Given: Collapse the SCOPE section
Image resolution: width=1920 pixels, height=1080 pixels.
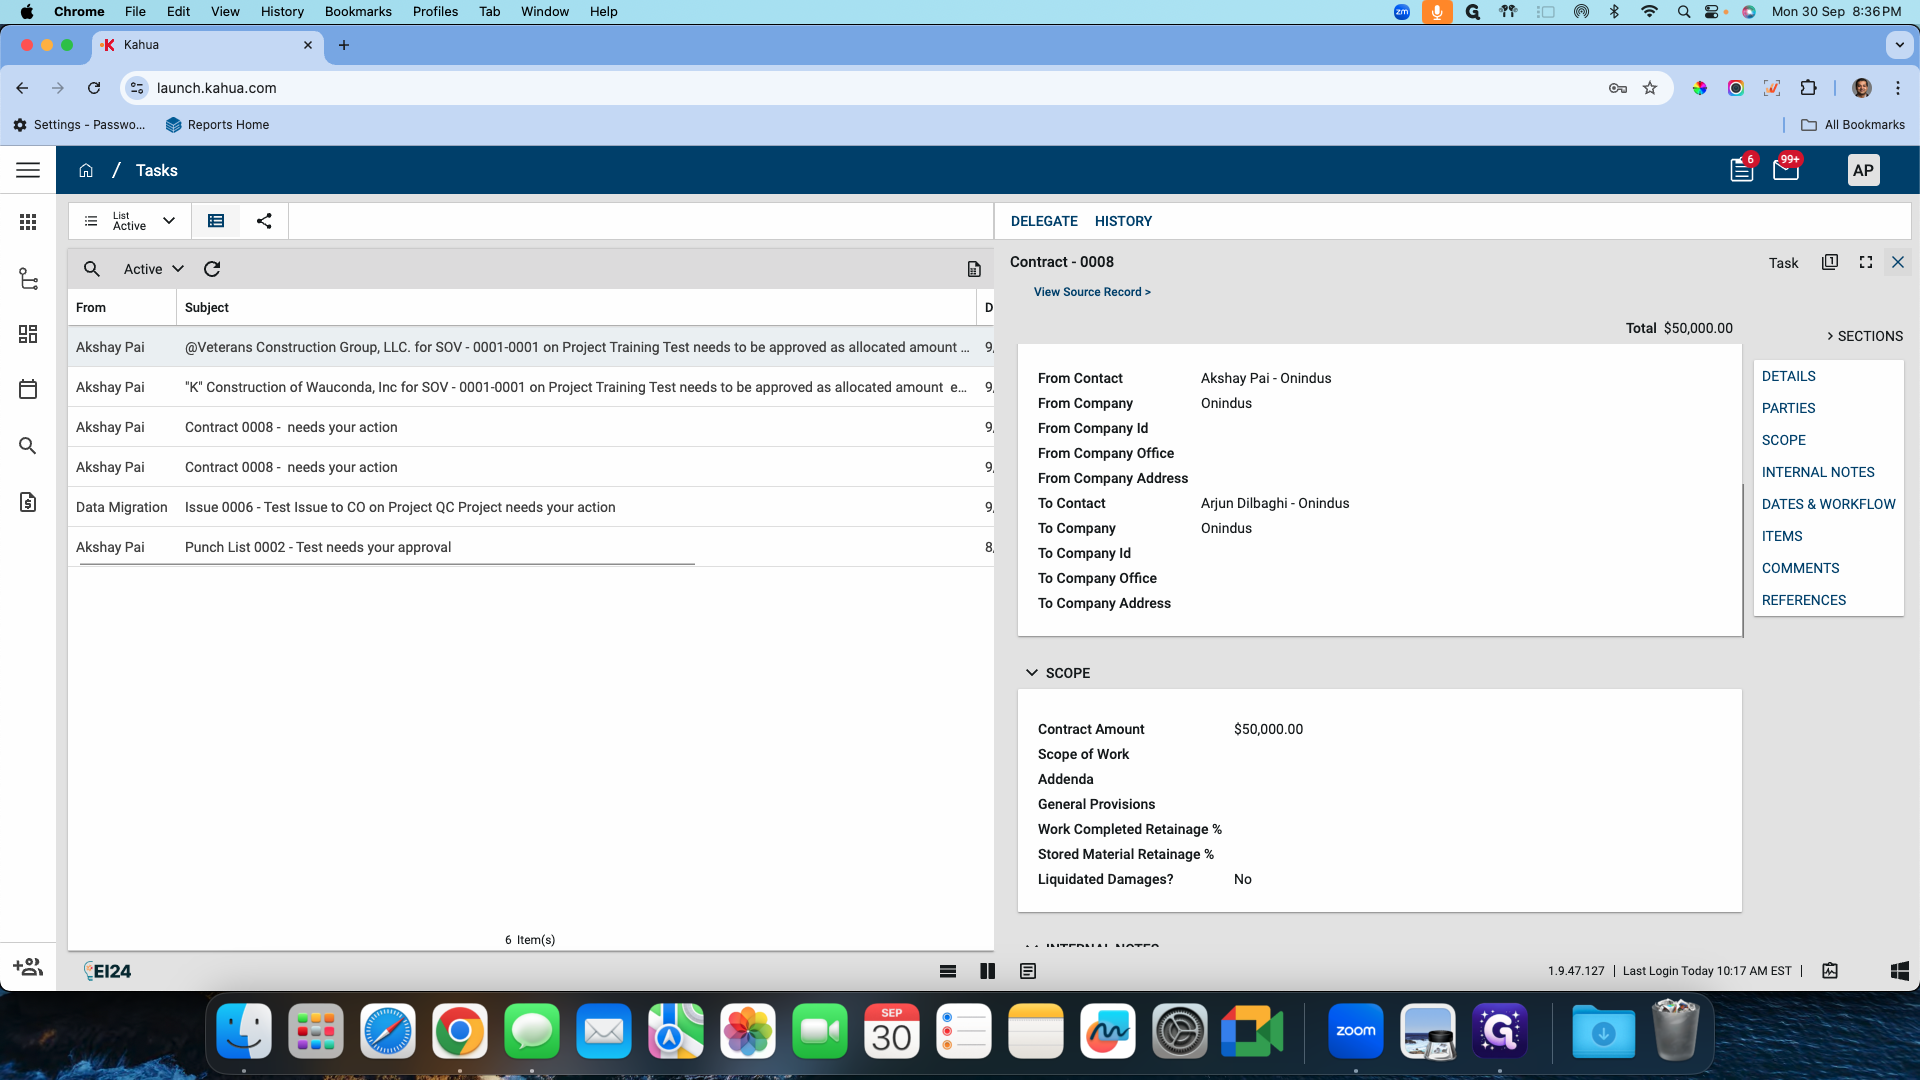Looking at the screenshot, I should coord(1032,673).
